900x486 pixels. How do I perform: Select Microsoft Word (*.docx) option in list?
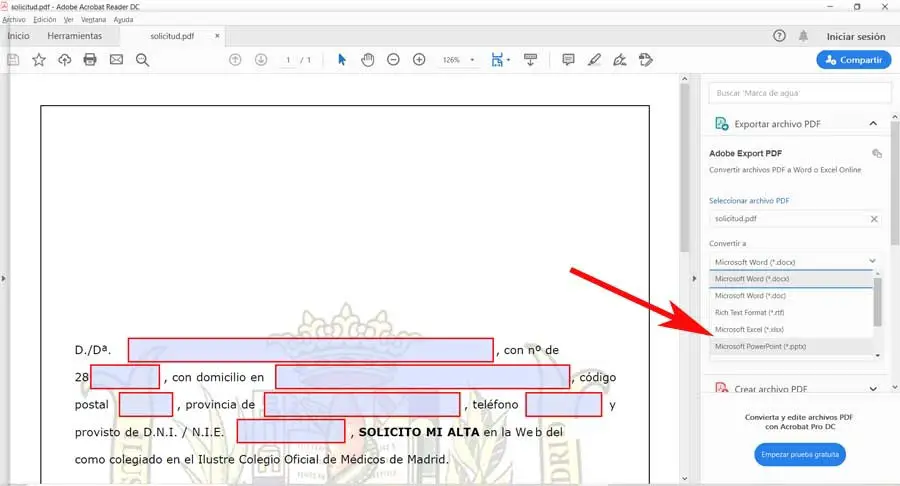tap(792, 279)
